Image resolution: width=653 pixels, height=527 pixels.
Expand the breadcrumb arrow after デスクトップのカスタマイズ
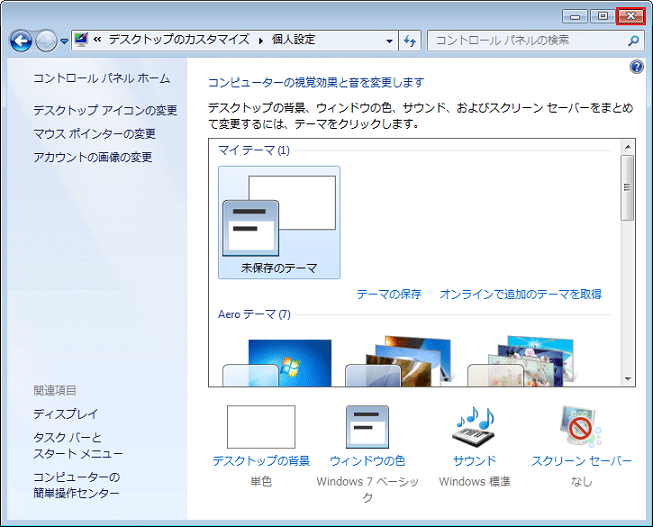261,40
